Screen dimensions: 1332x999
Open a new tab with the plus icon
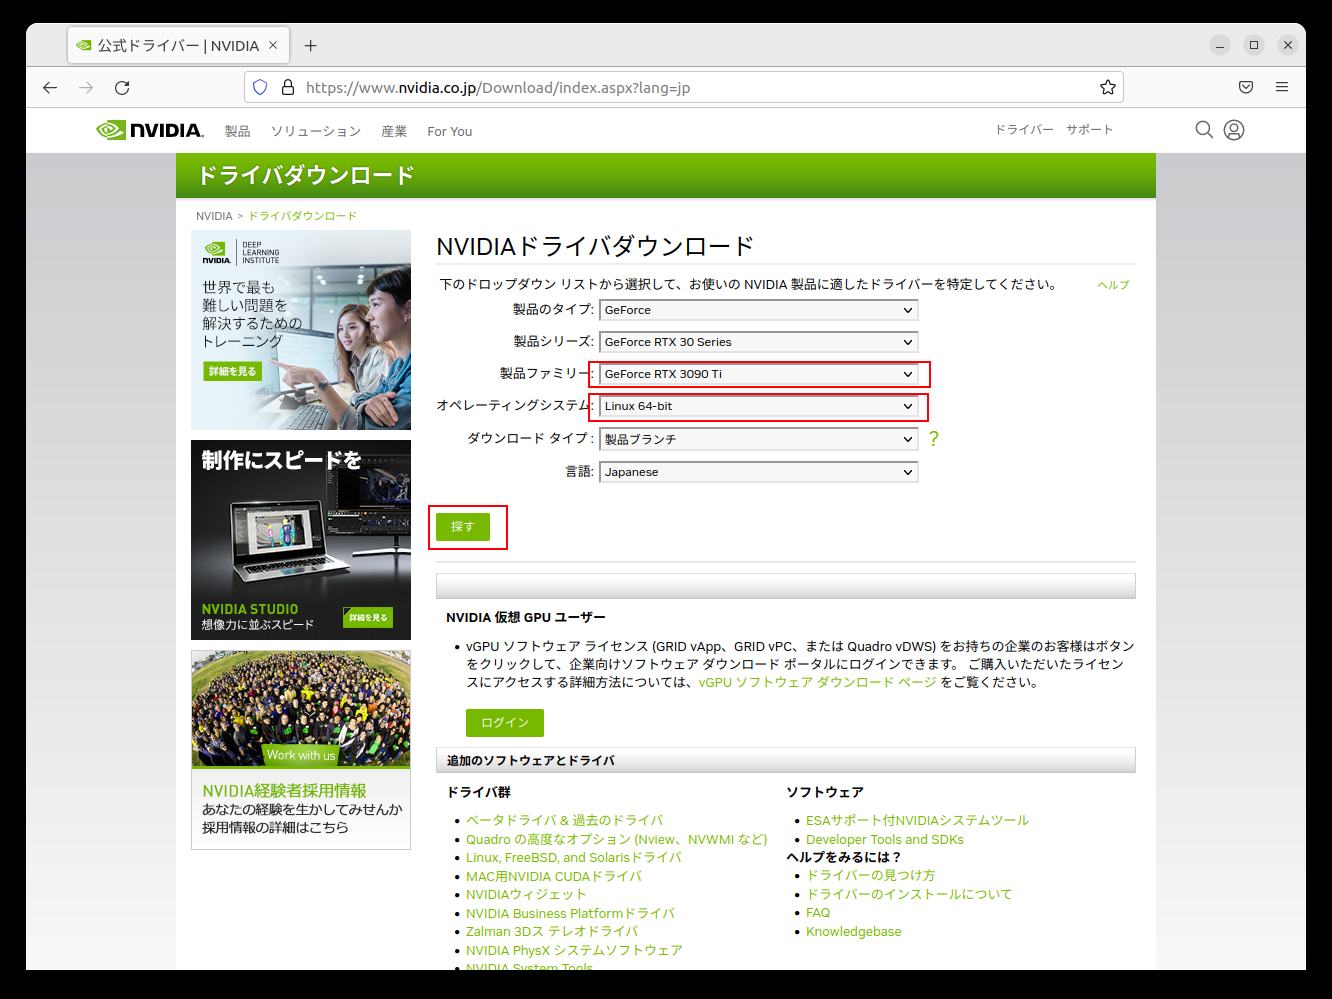click(x=311, y=46)
